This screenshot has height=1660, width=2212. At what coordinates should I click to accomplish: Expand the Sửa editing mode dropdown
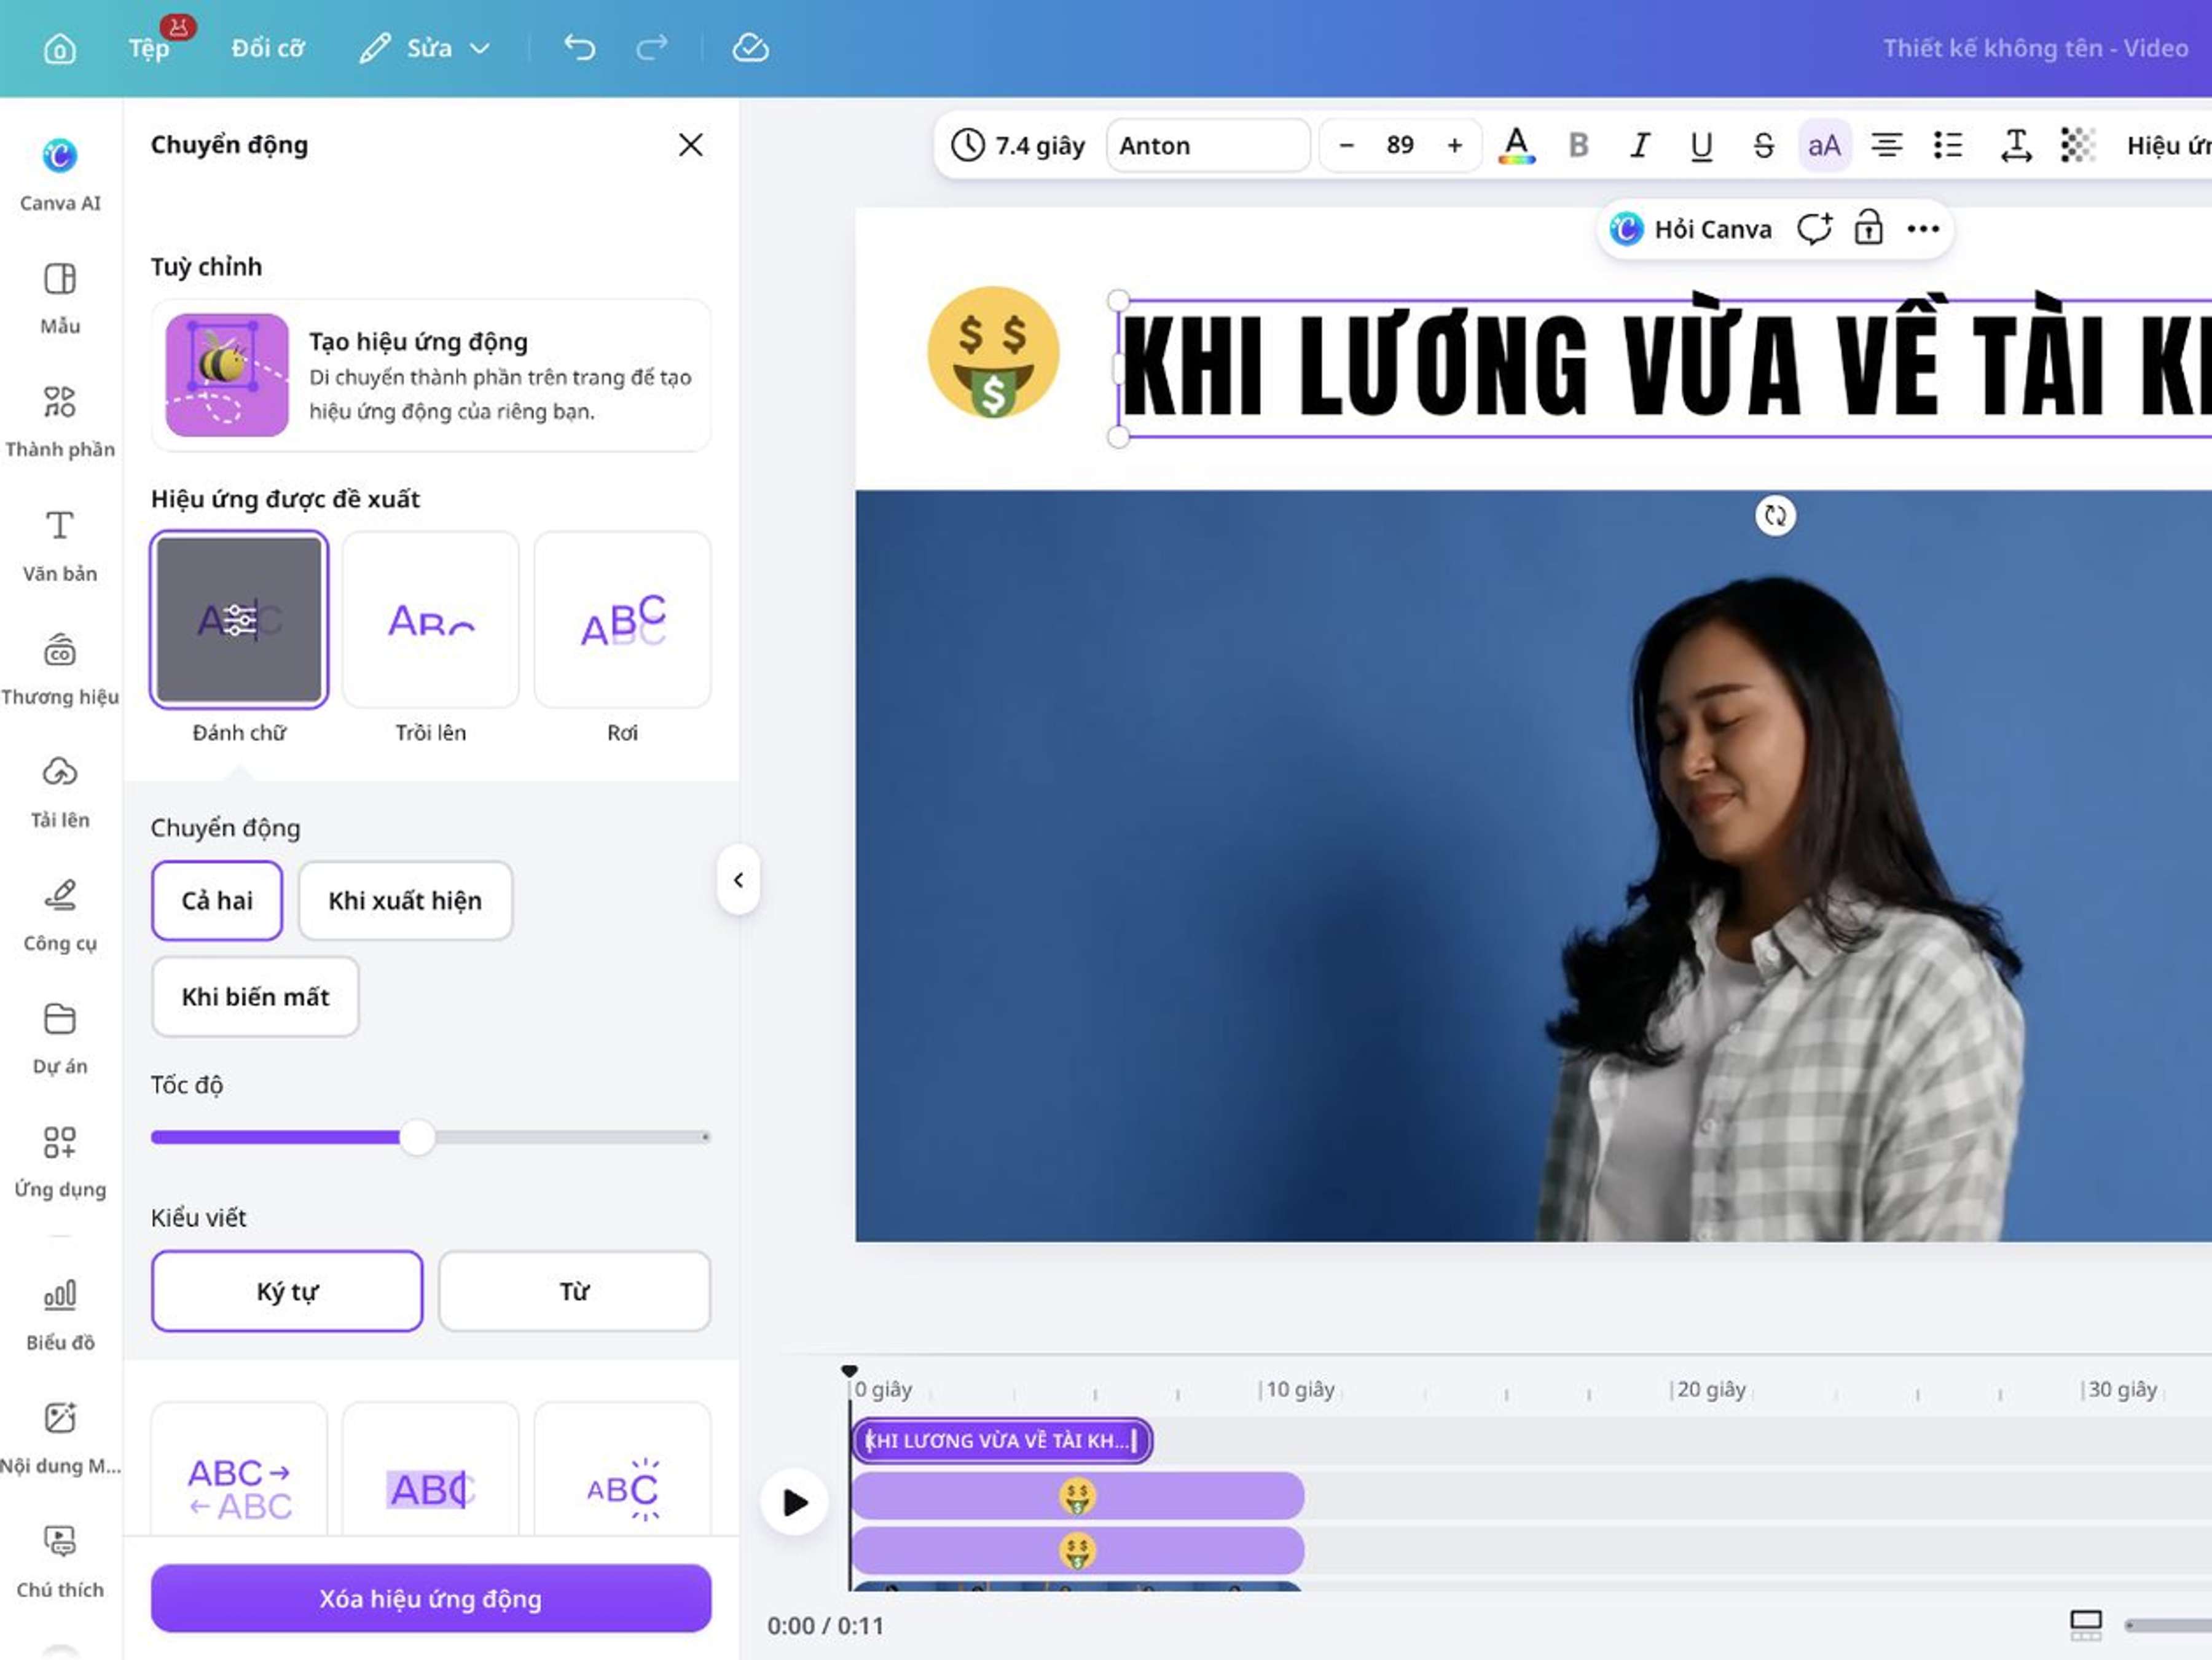[425, 47]
